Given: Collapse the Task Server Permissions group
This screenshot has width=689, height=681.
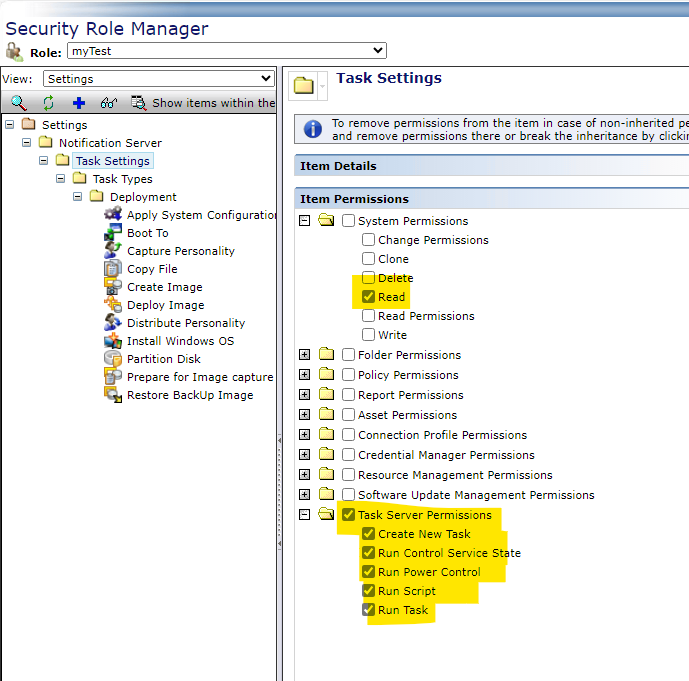Looking at the screenshot, I should (305, 515).
